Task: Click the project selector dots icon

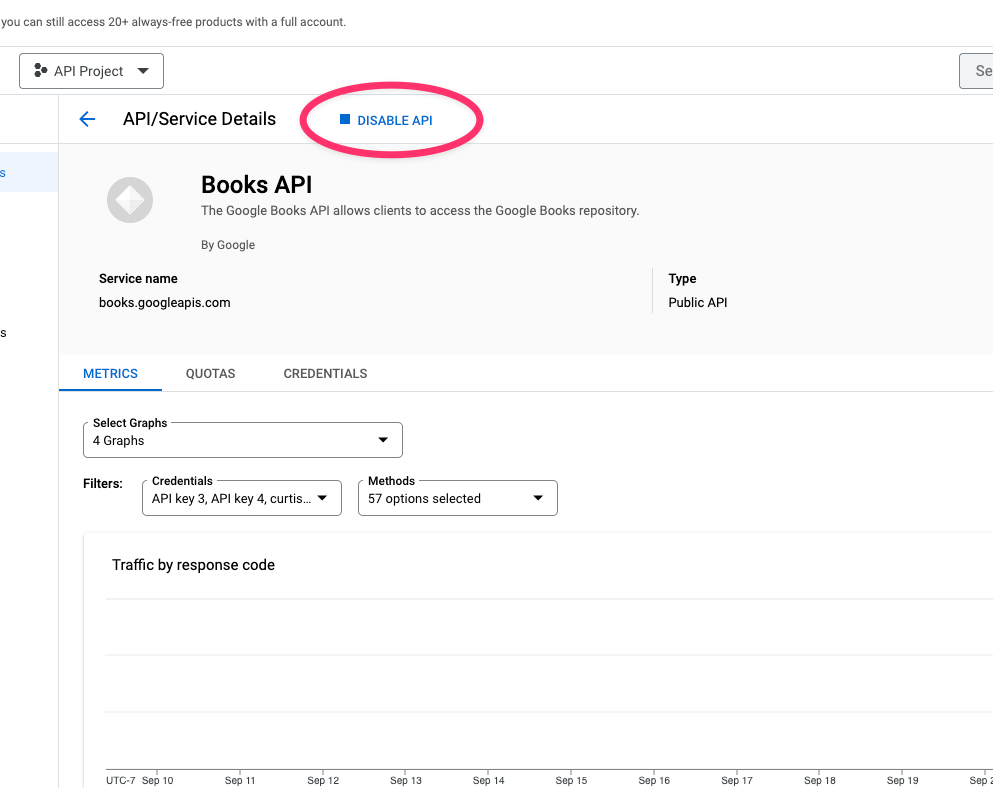Action: (x=40, y=71)
